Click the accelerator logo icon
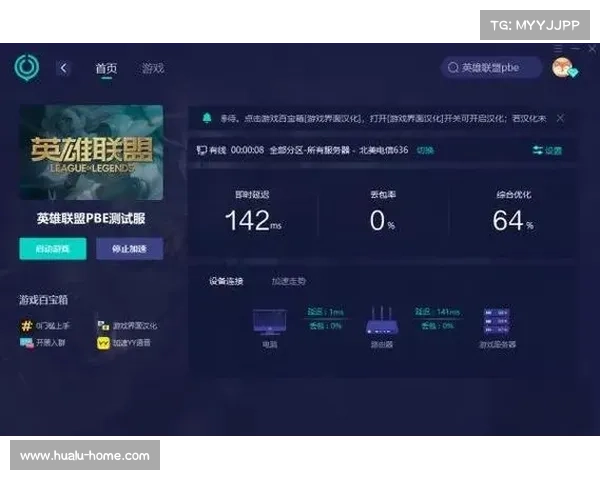 26,67
